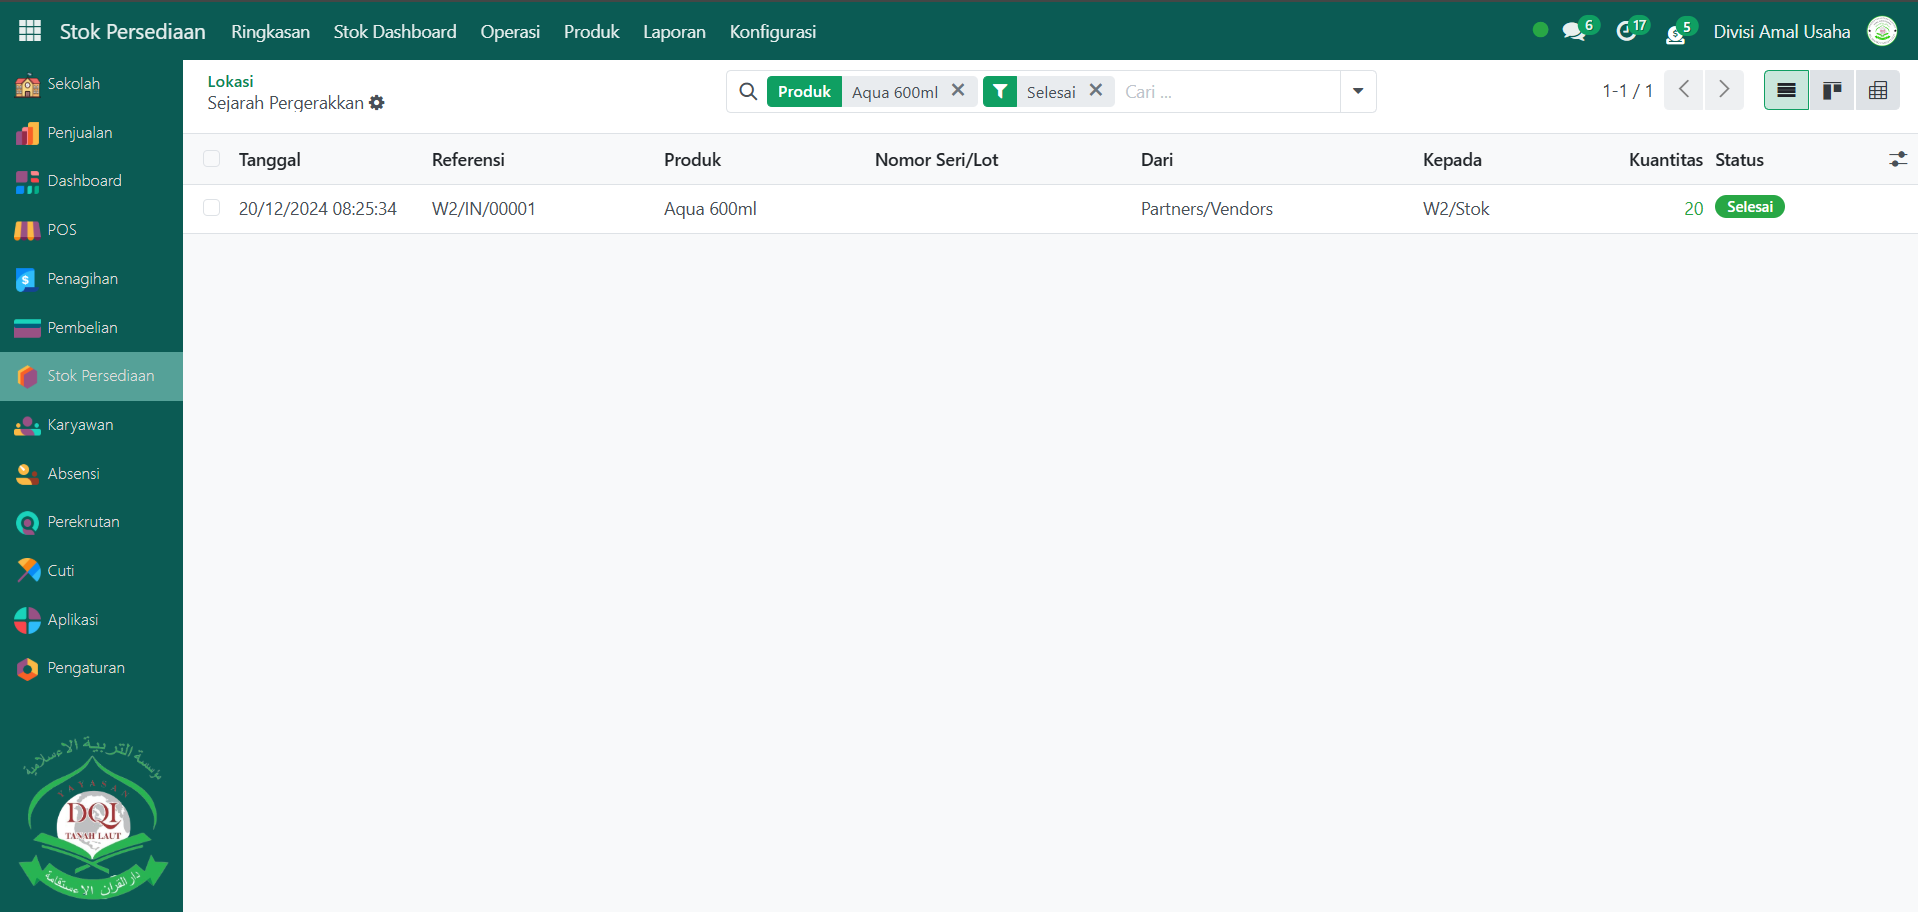Open the Konfigurasi menu
The height and width of the screenshot is (912, 1918).
772,32
